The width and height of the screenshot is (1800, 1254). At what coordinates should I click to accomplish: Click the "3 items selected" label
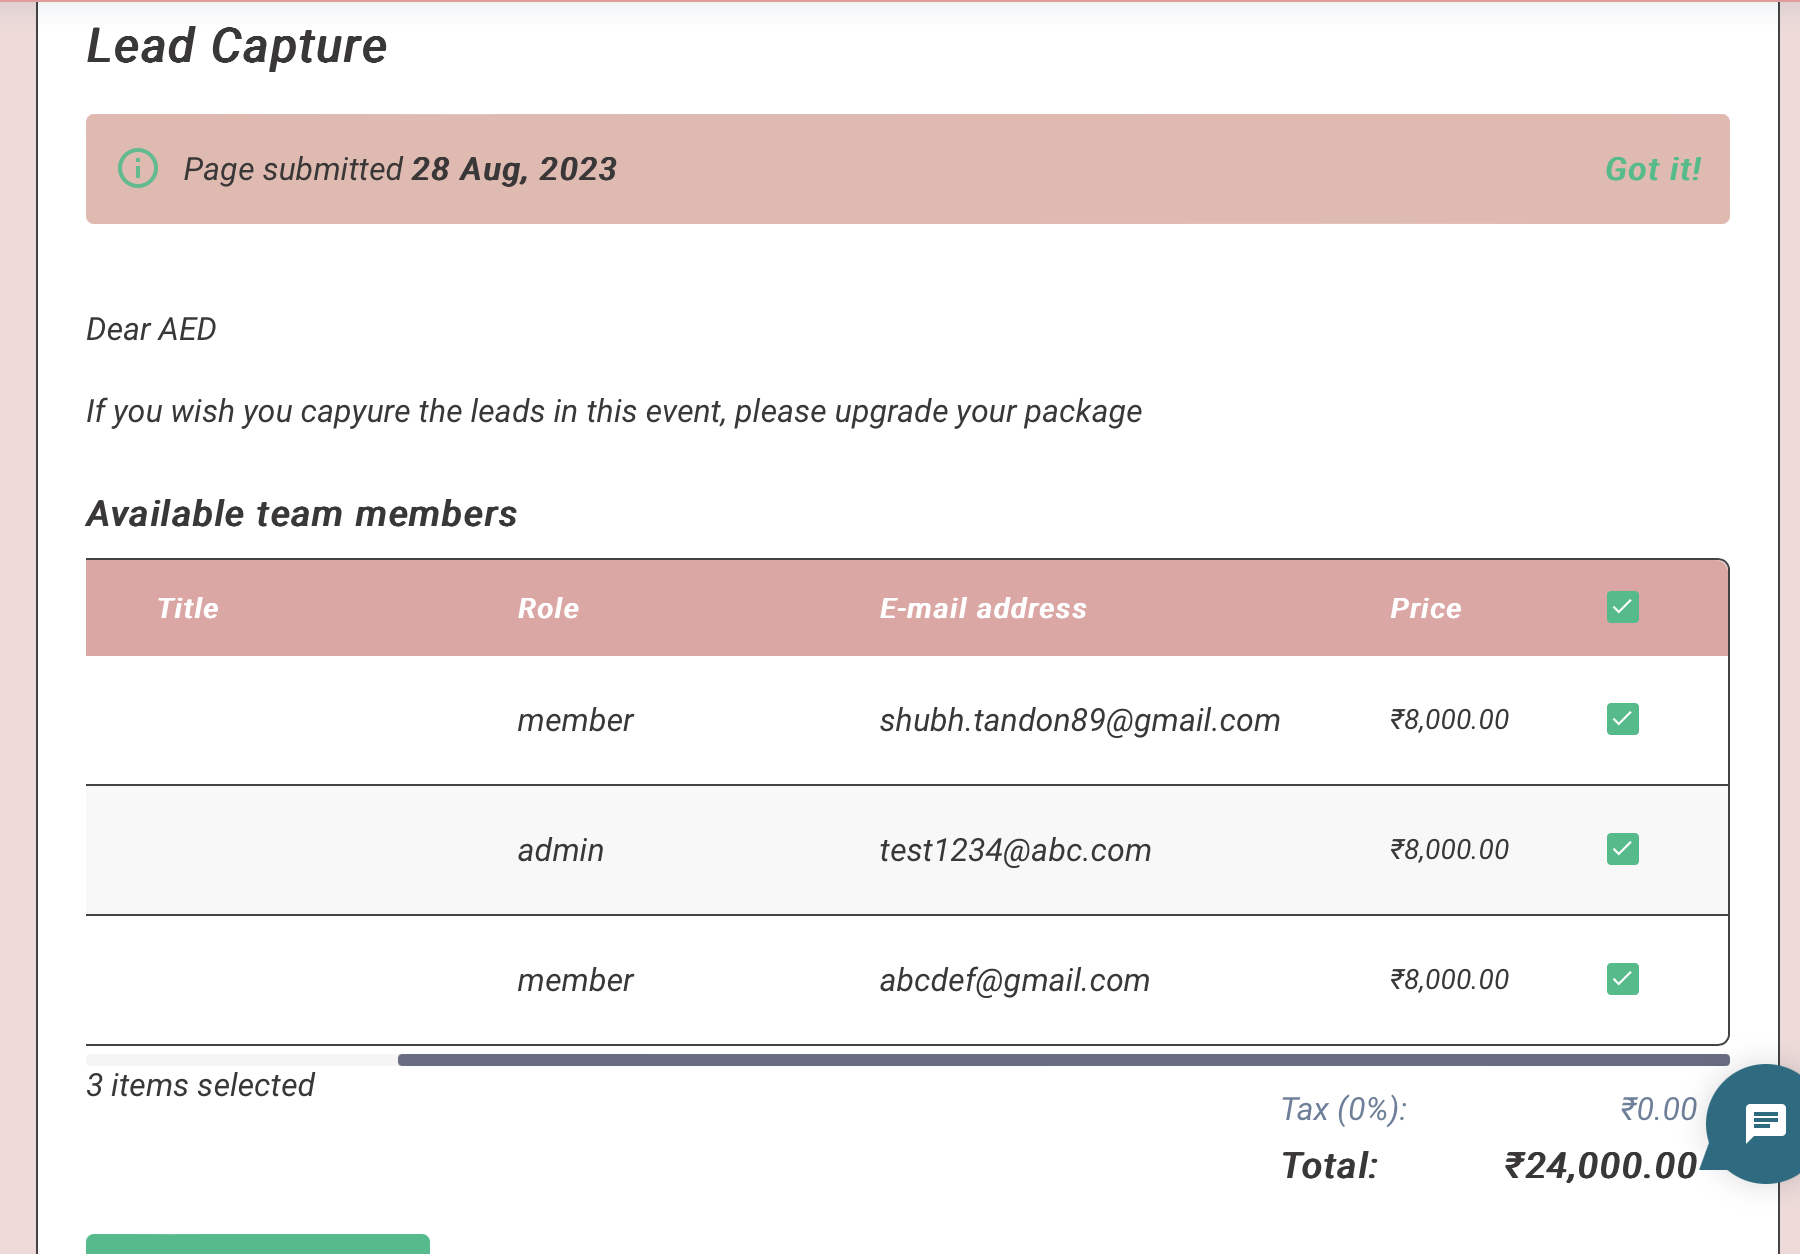tap(200, 1085)
